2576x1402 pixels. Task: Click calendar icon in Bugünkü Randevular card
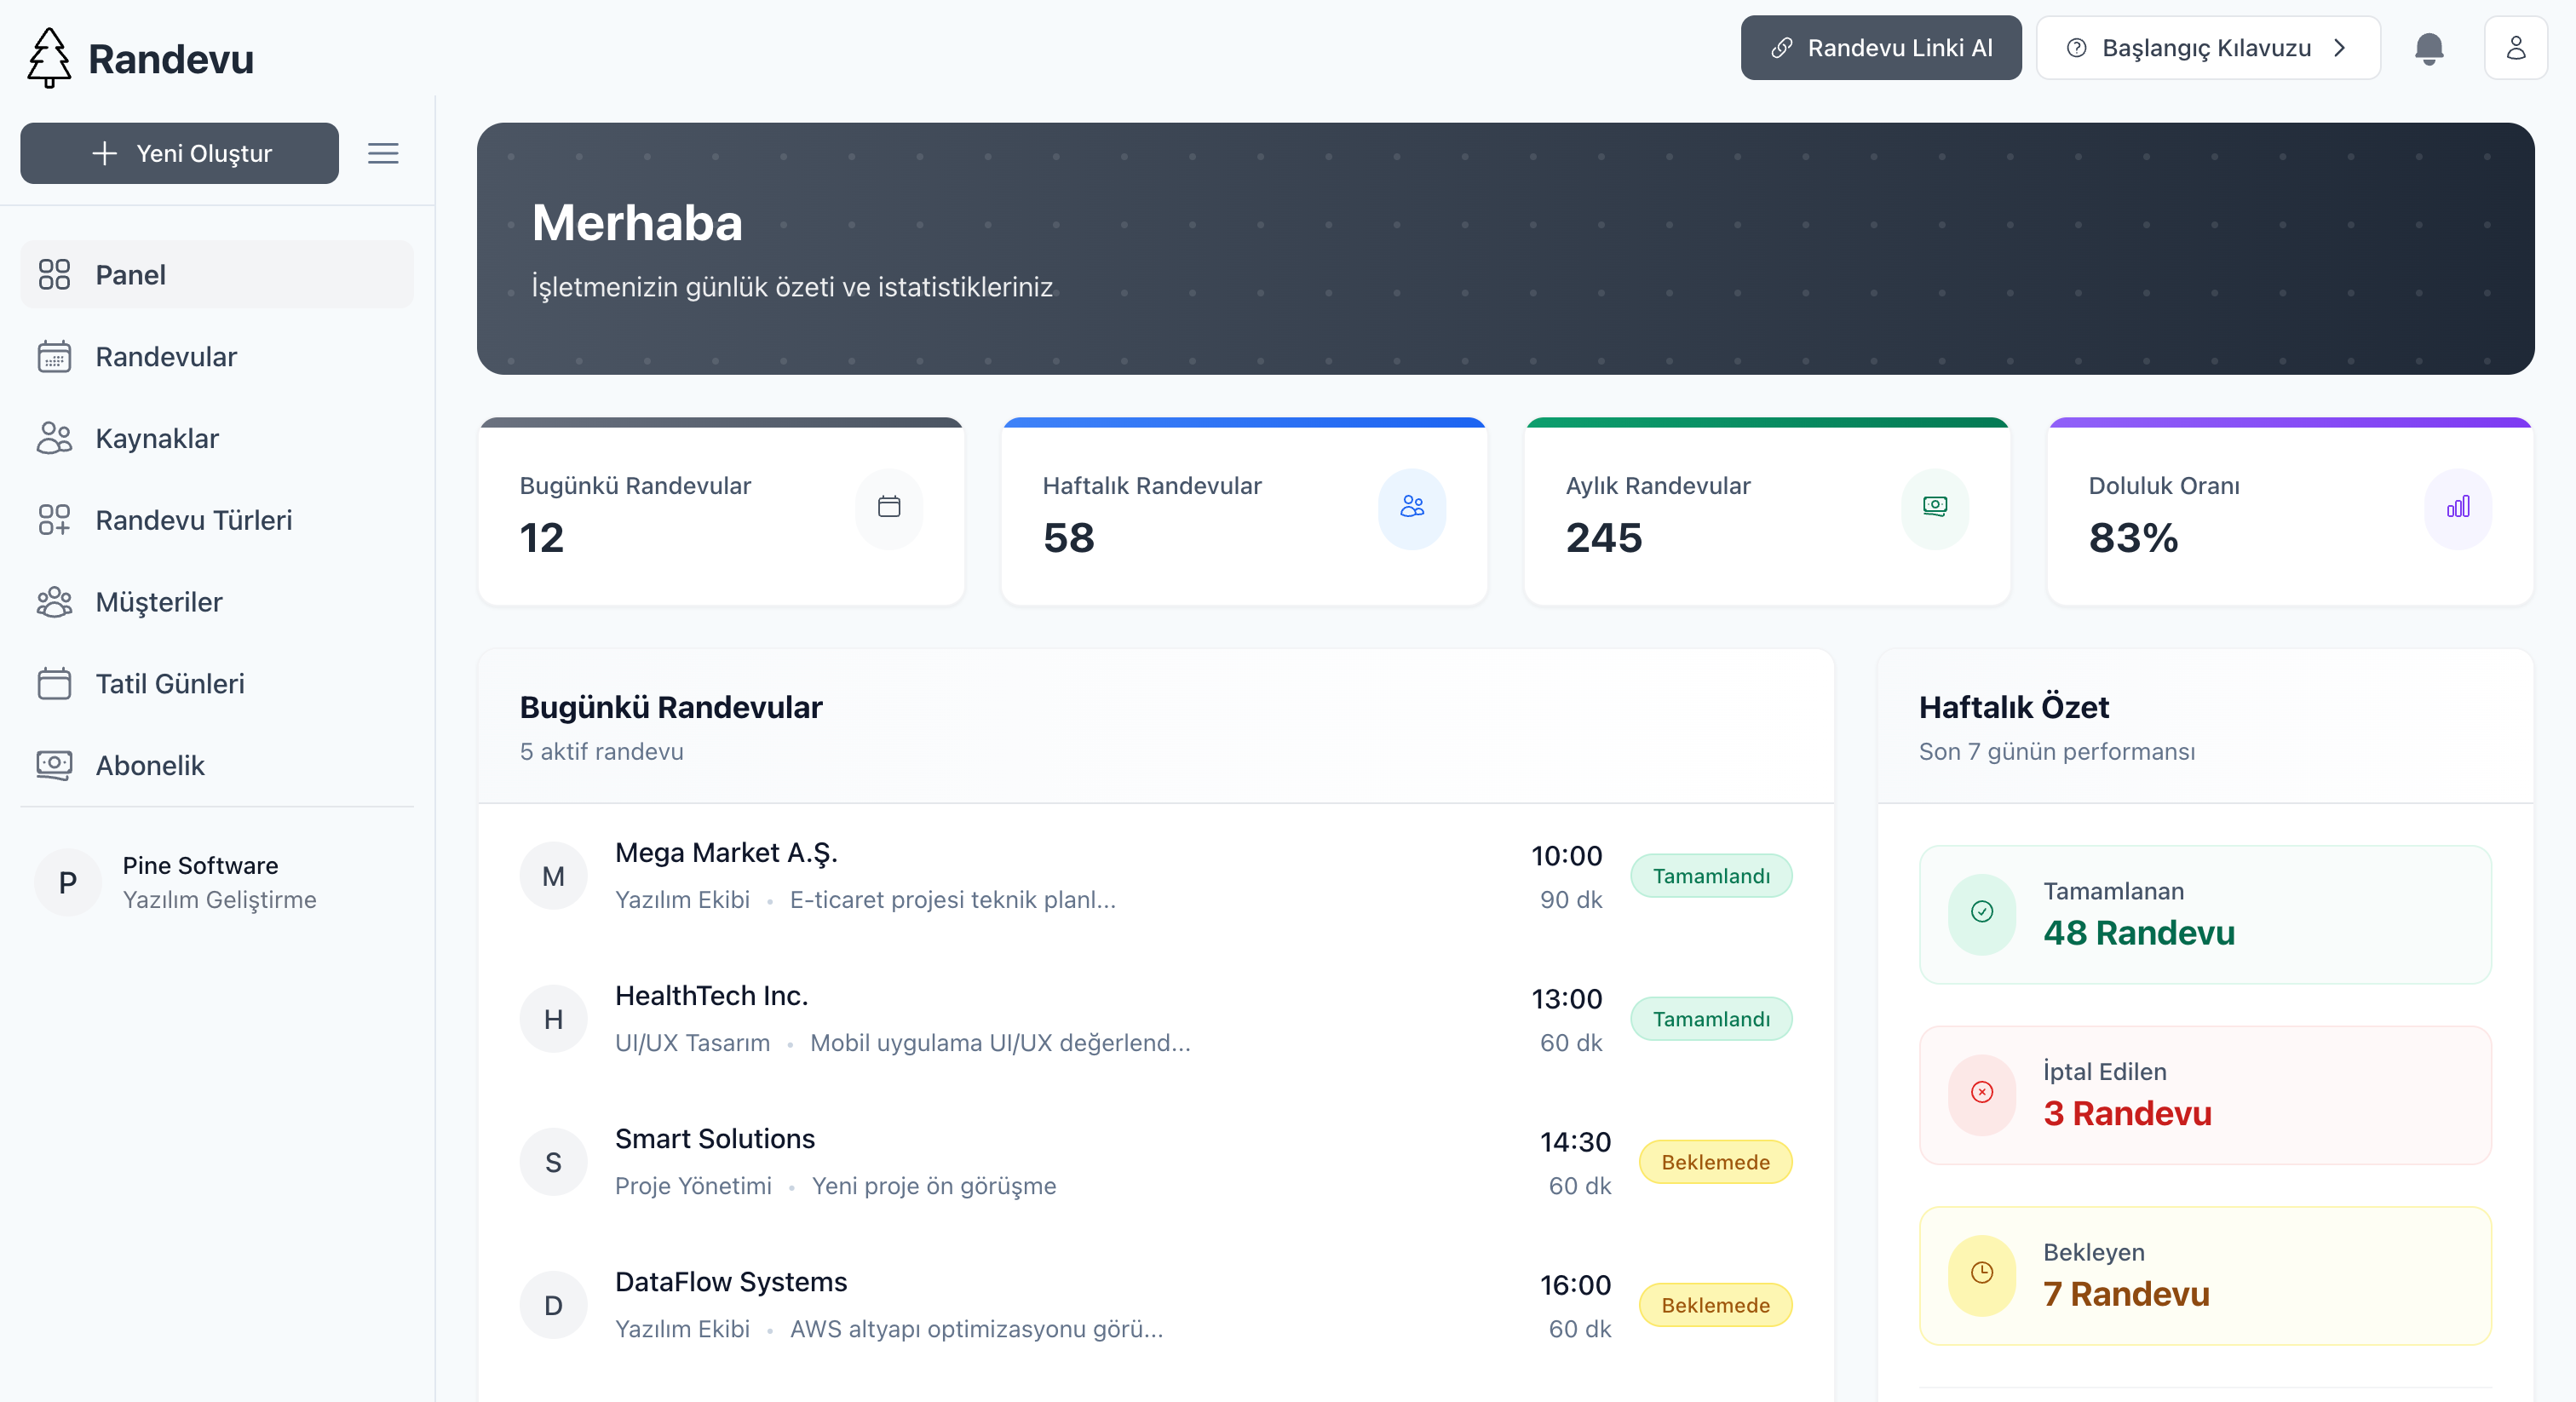[888, 507]
